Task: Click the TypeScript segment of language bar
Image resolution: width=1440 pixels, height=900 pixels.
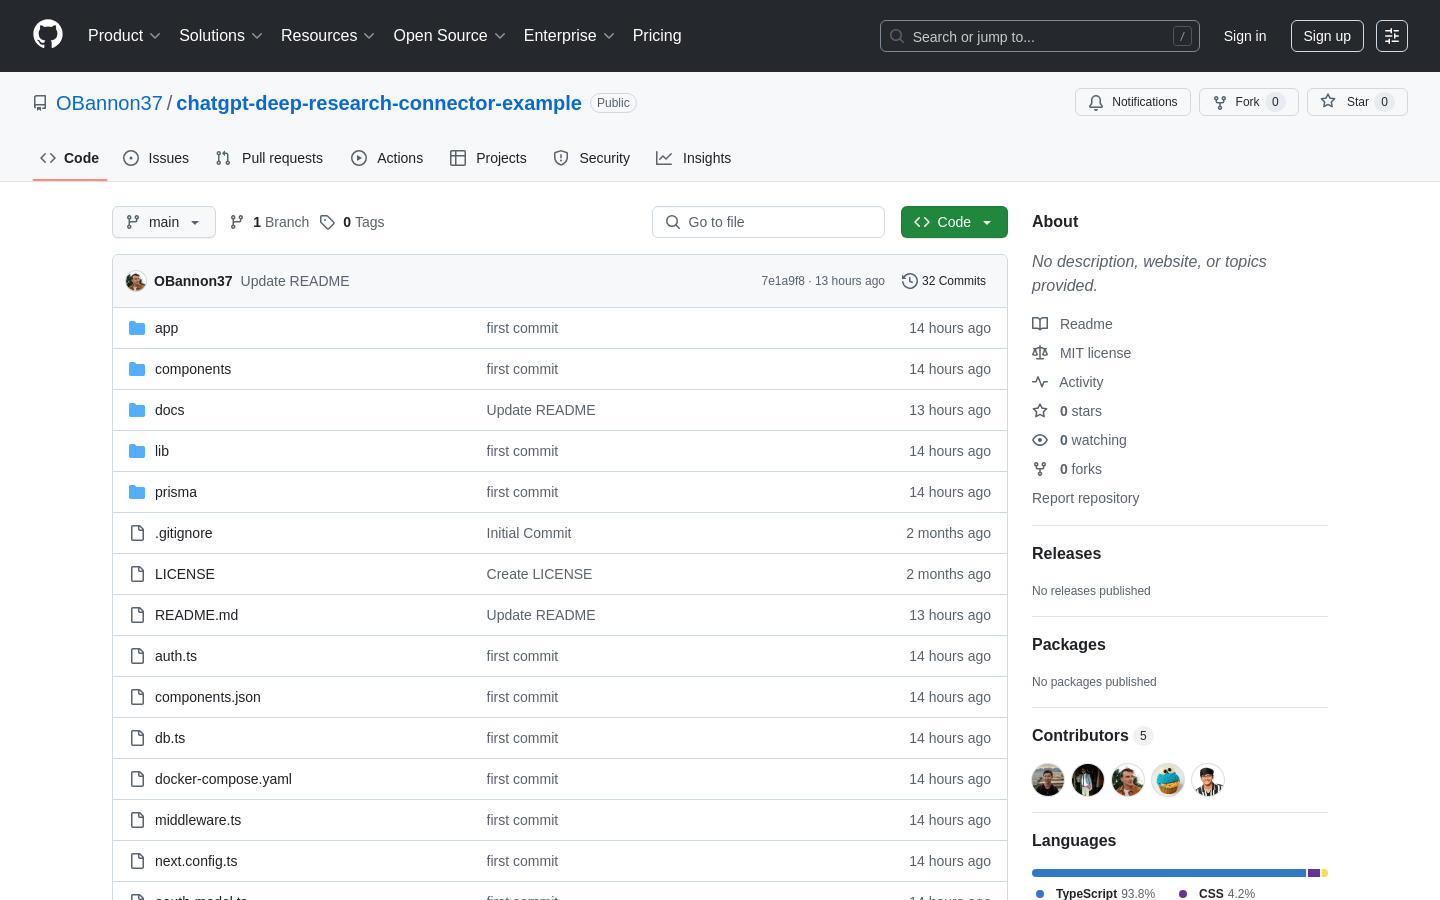Action: (x=1169, y=873)
